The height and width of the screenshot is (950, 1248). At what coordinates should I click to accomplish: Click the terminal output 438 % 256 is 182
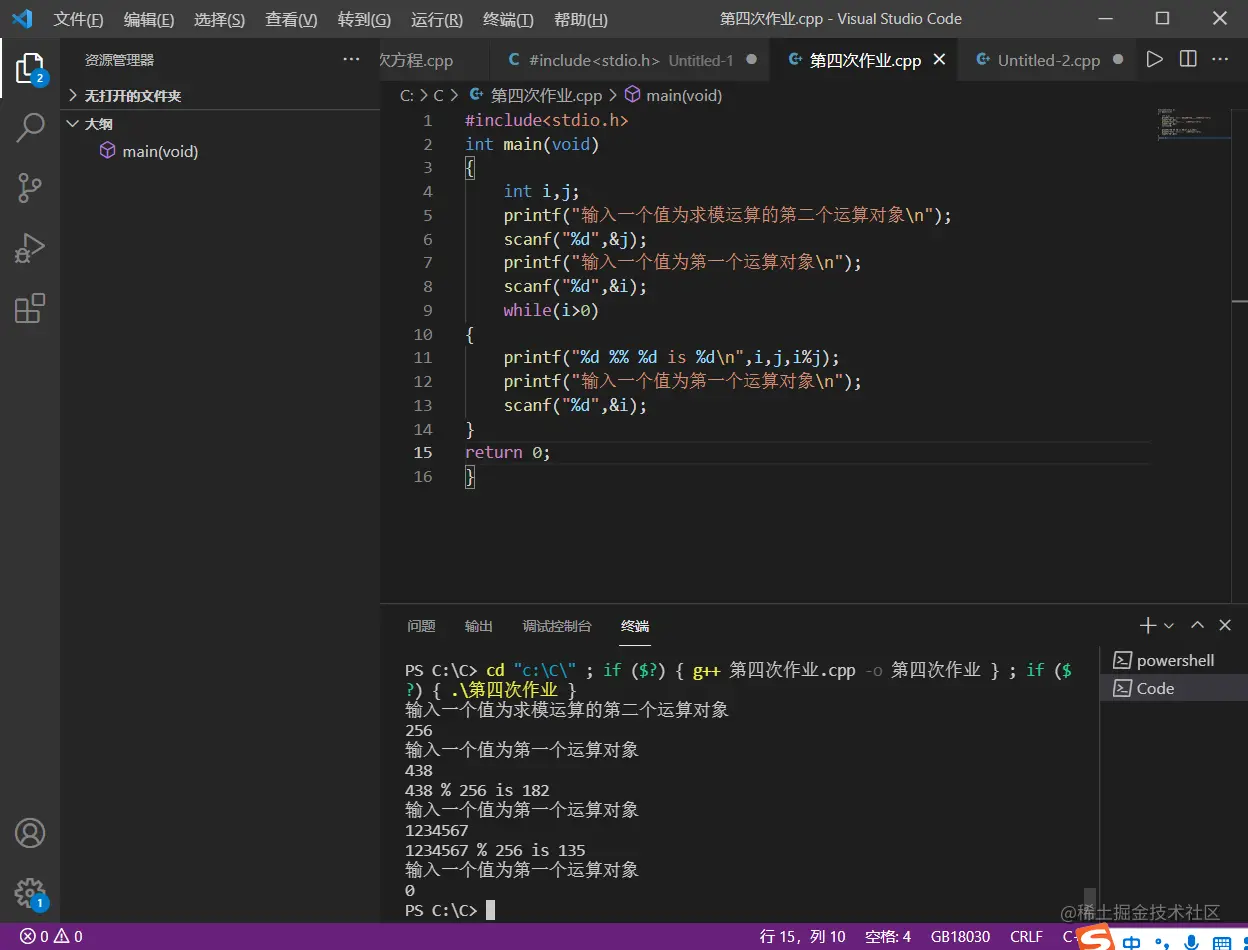(x=477, y=790)
